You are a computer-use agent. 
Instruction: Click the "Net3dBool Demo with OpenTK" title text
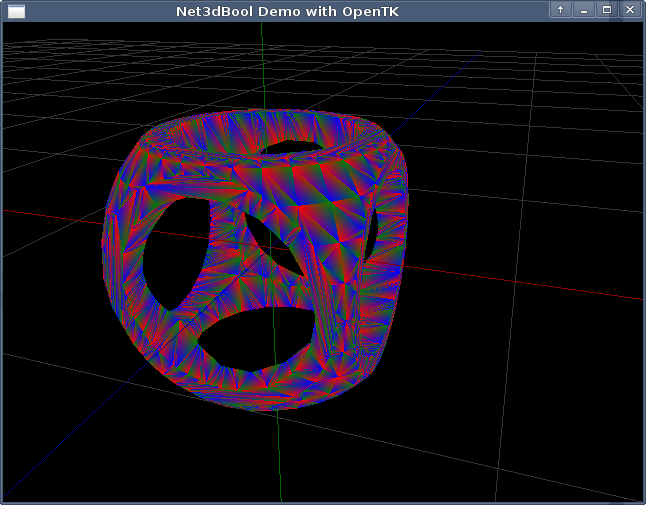coord(287,12)
